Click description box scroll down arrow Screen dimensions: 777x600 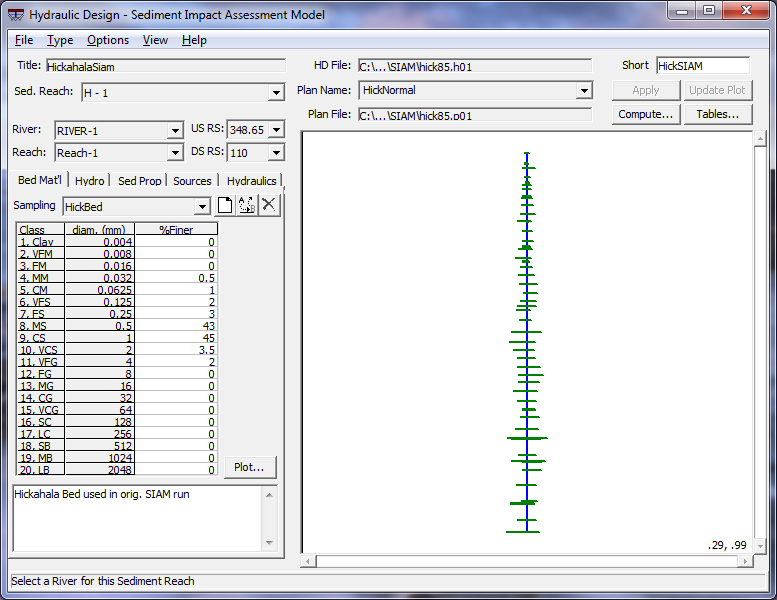269,543
